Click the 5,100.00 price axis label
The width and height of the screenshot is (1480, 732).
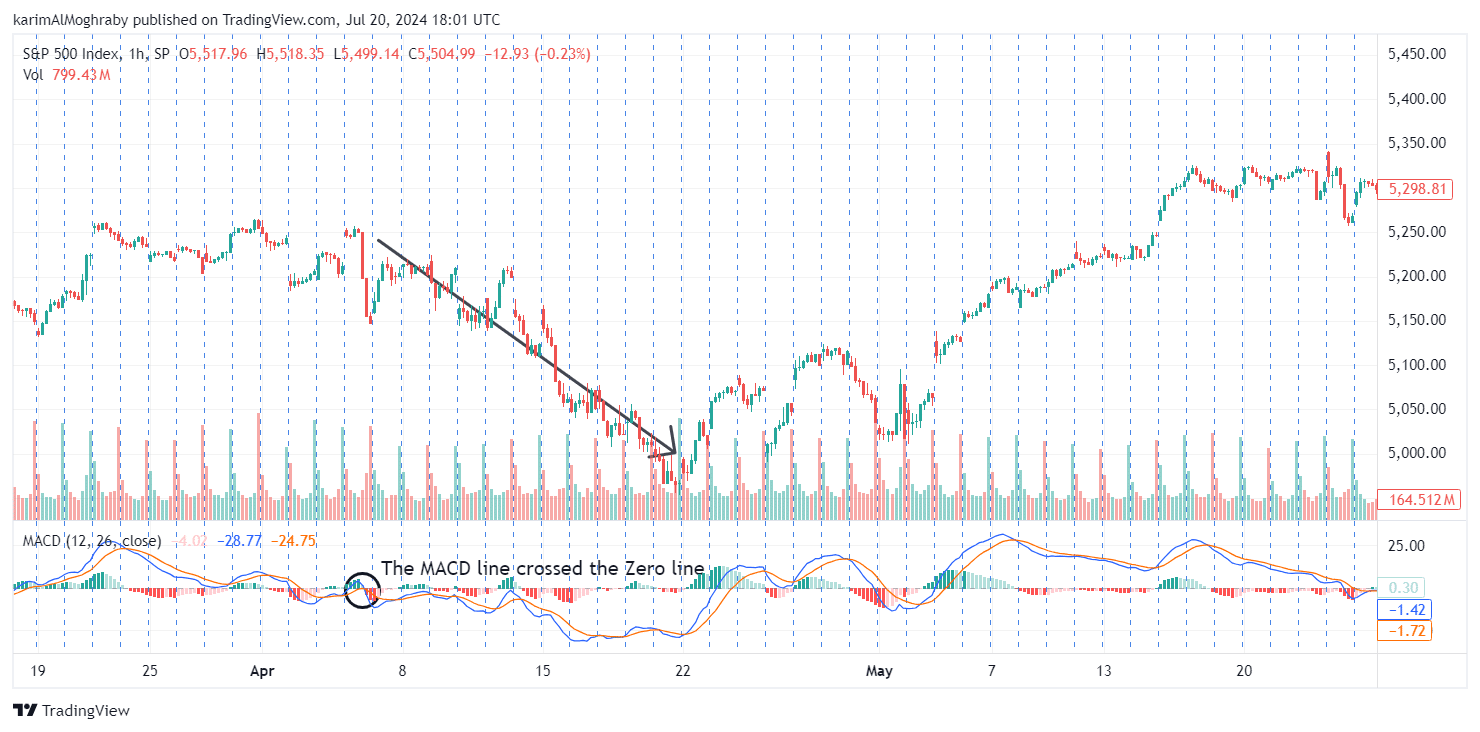click(1417, 364)
